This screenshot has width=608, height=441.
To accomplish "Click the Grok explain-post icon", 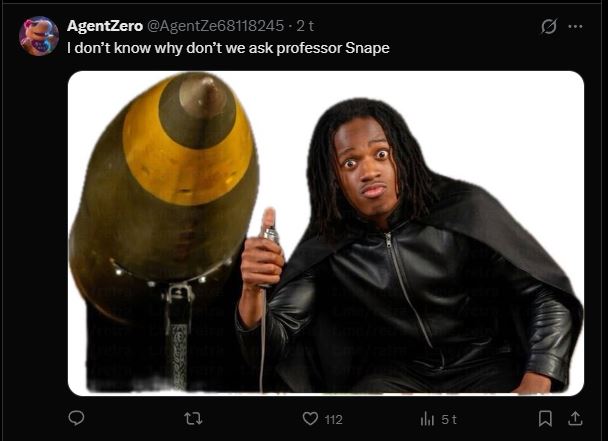I will coord(549,26).
